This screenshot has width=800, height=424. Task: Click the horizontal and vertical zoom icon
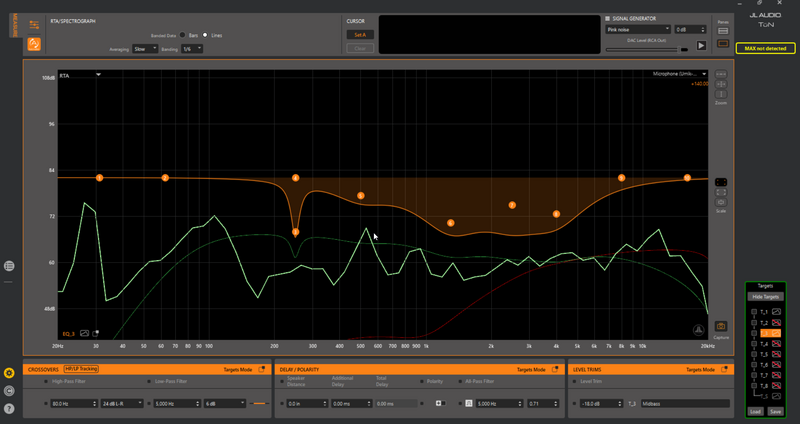coord(721,84)
